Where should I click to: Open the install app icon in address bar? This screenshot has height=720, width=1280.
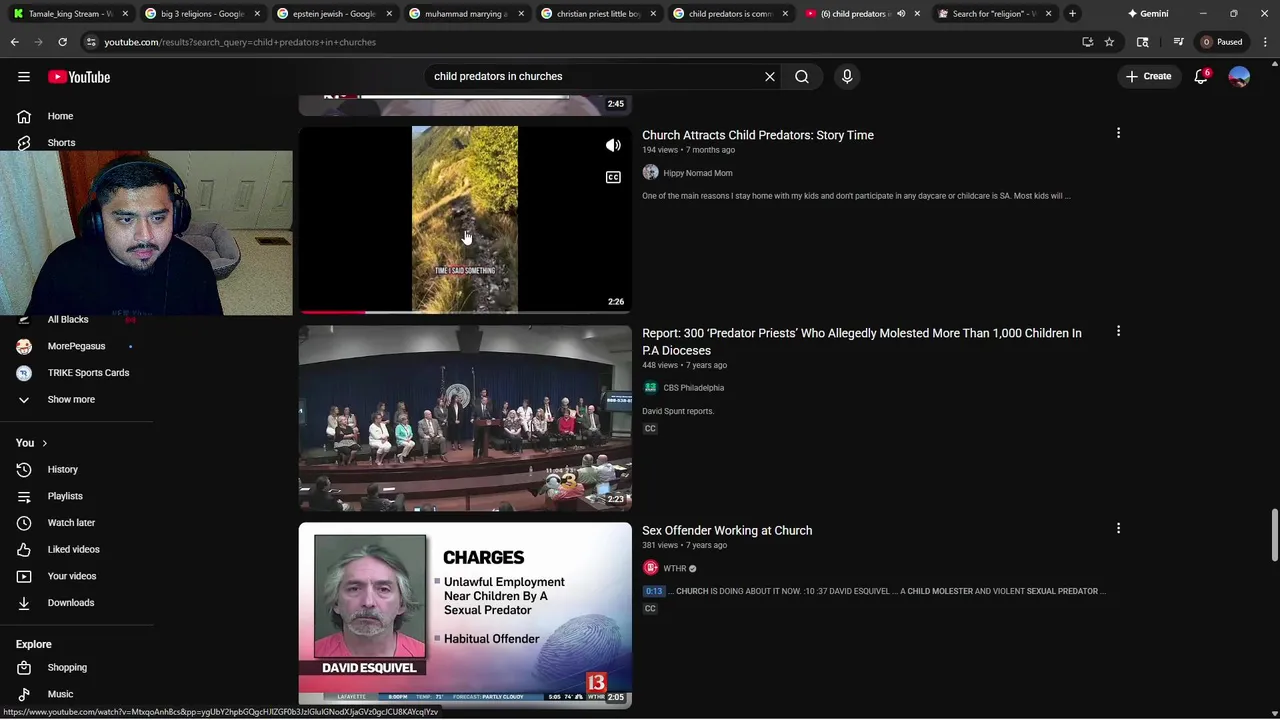(1088, 42)
